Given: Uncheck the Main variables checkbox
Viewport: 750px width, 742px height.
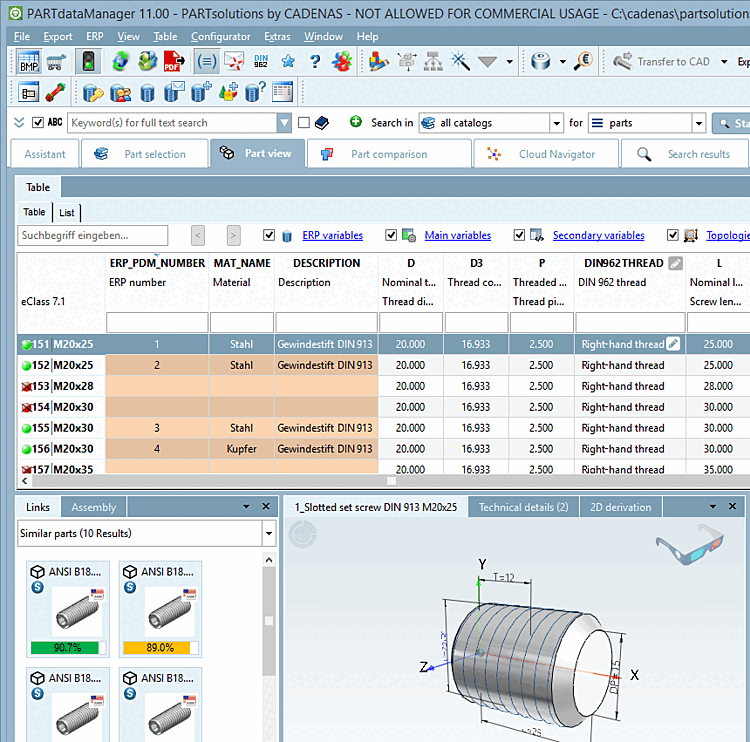Looking at the screenshot, I should coord(391,236).
